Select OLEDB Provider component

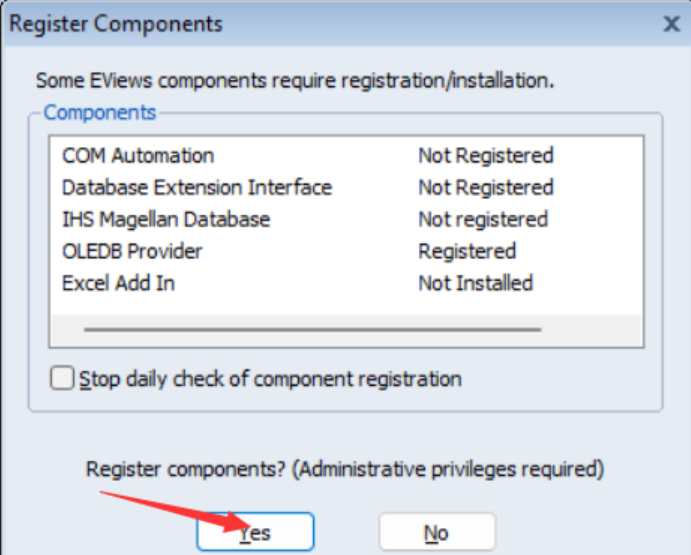pos(132,251)
